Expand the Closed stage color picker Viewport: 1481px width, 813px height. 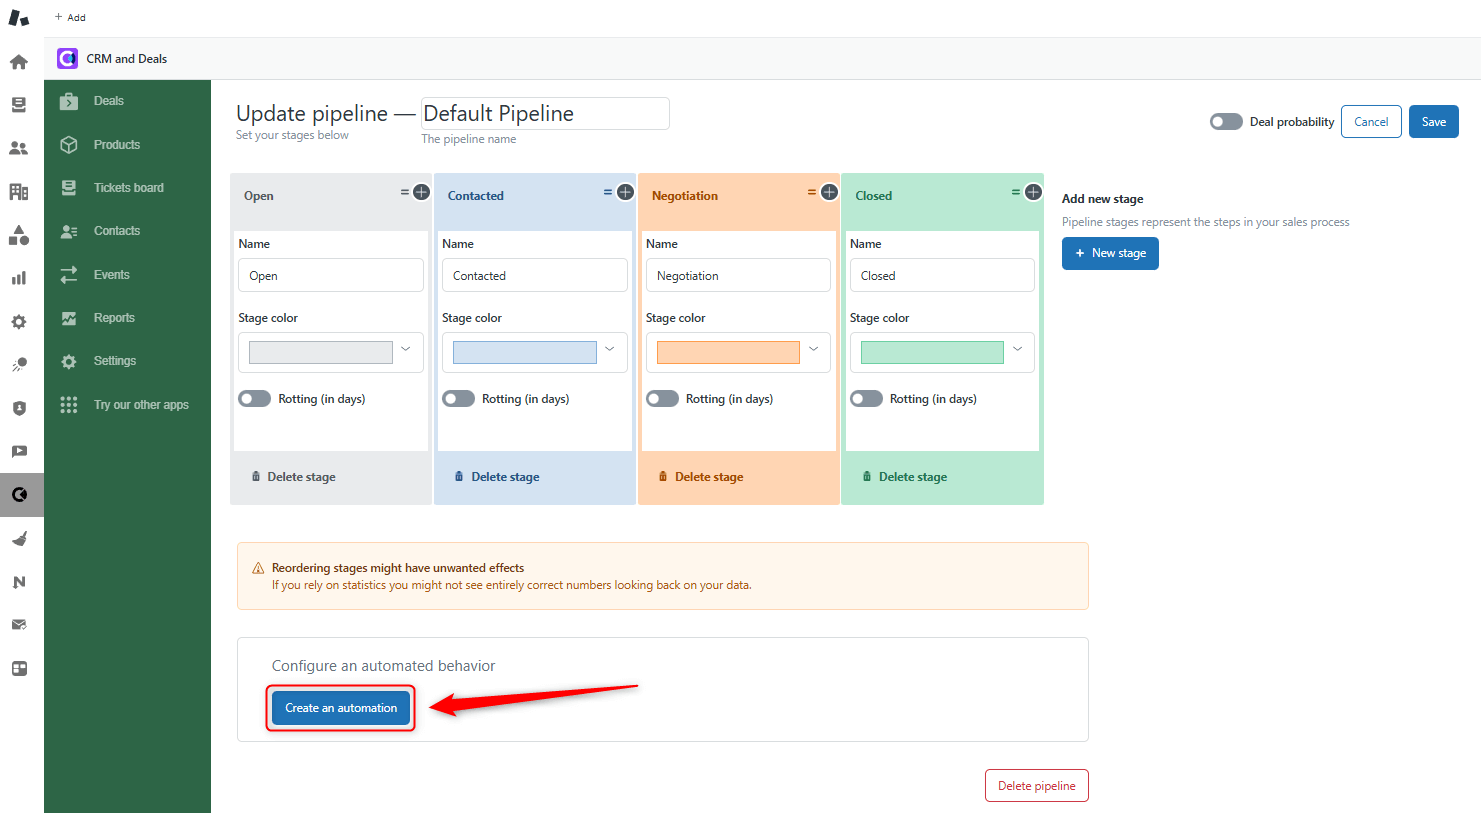point(1017,352)
